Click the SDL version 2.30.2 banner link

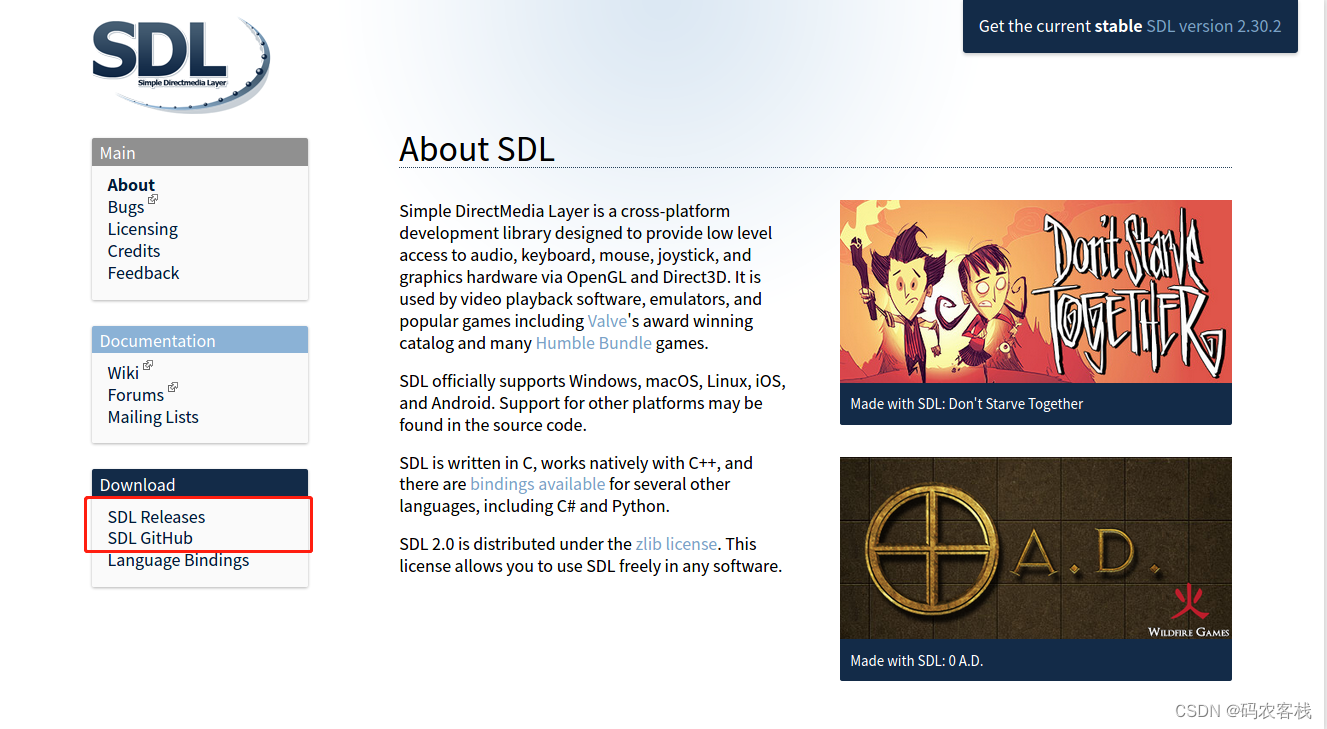coord(1213,26)
